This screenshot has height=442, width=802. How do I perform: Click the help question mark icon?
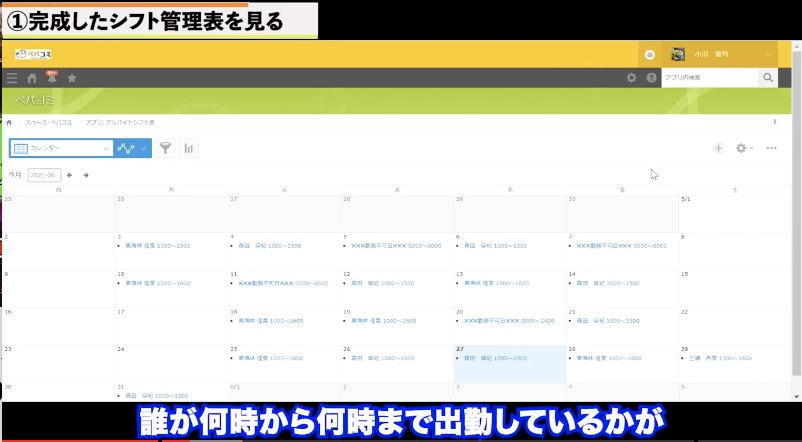(651, 78)
